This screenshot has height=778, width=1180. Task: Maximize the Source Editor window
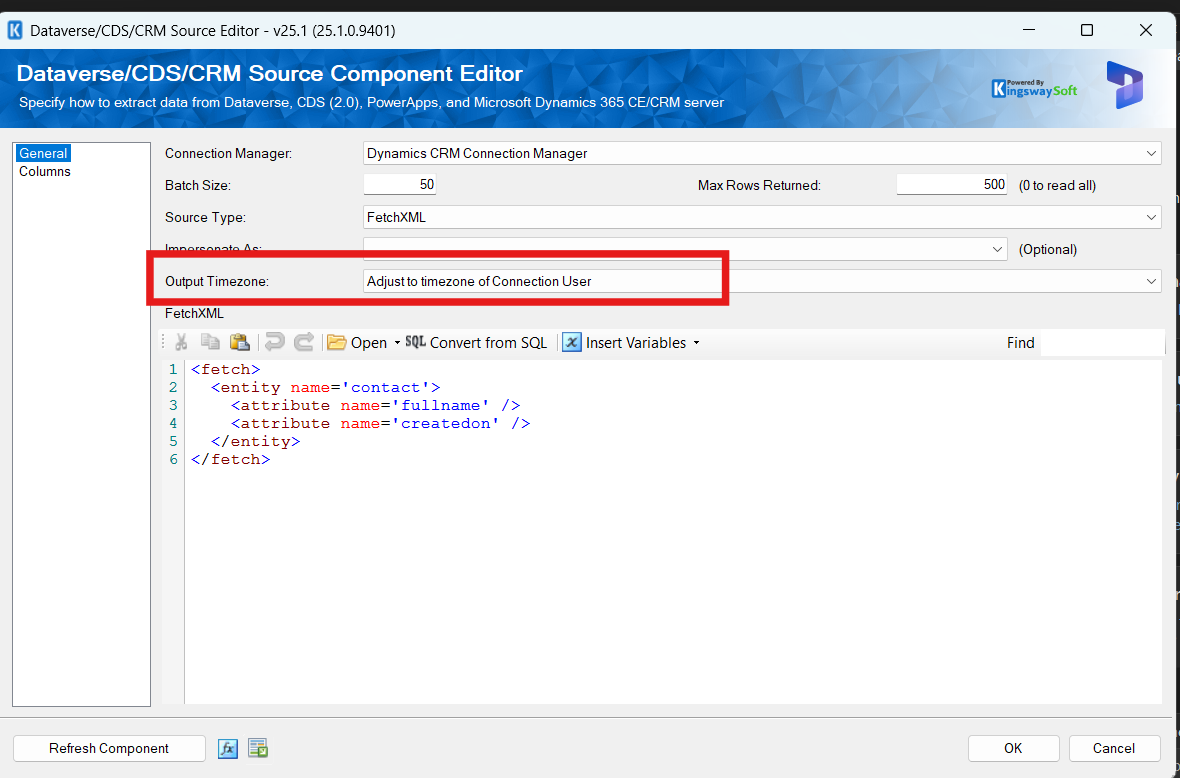(1087, 30)
